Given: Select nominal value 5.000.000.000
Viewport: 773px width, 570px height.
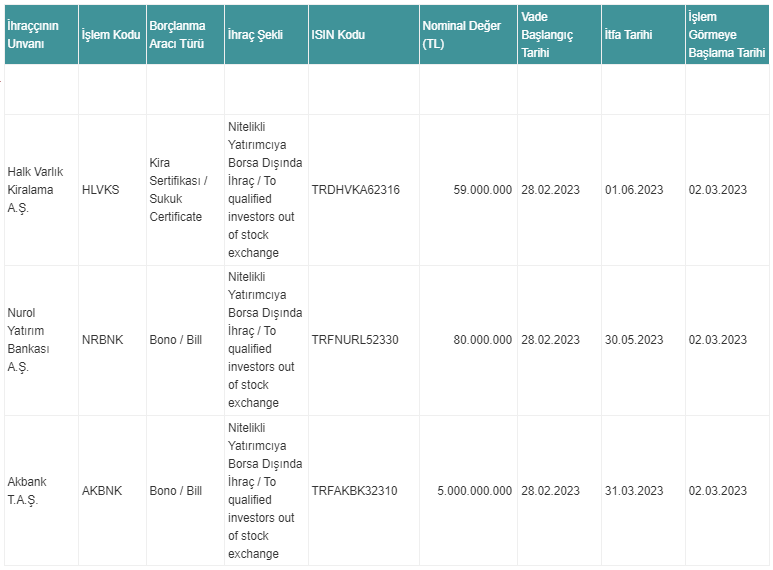Looking at the screenshot, I should pyautogui.click(x=475, y=491).
